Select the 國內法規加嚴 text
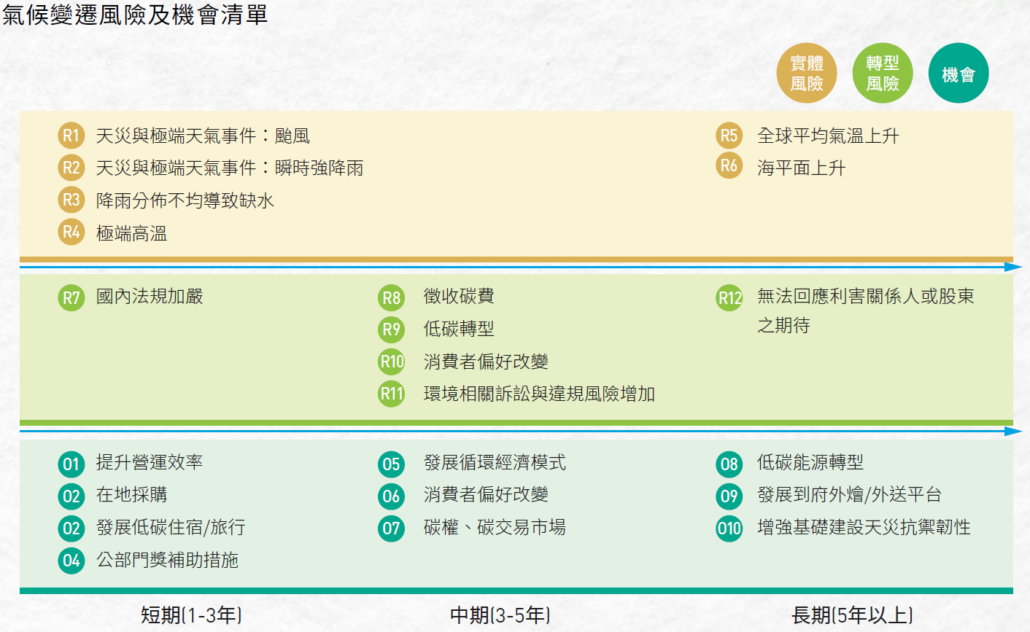 [149, 296]
